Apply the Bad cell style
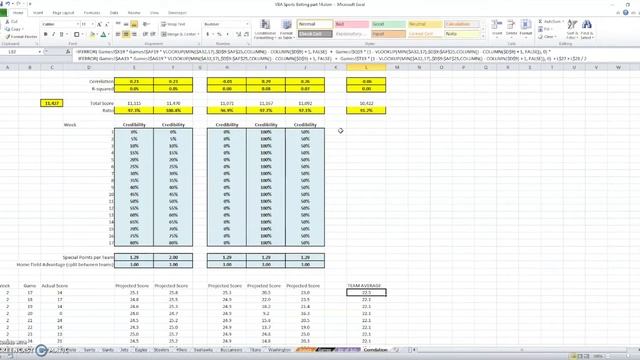Image resolution: width=640 pixels, height=360 pixels. [351, 24]
